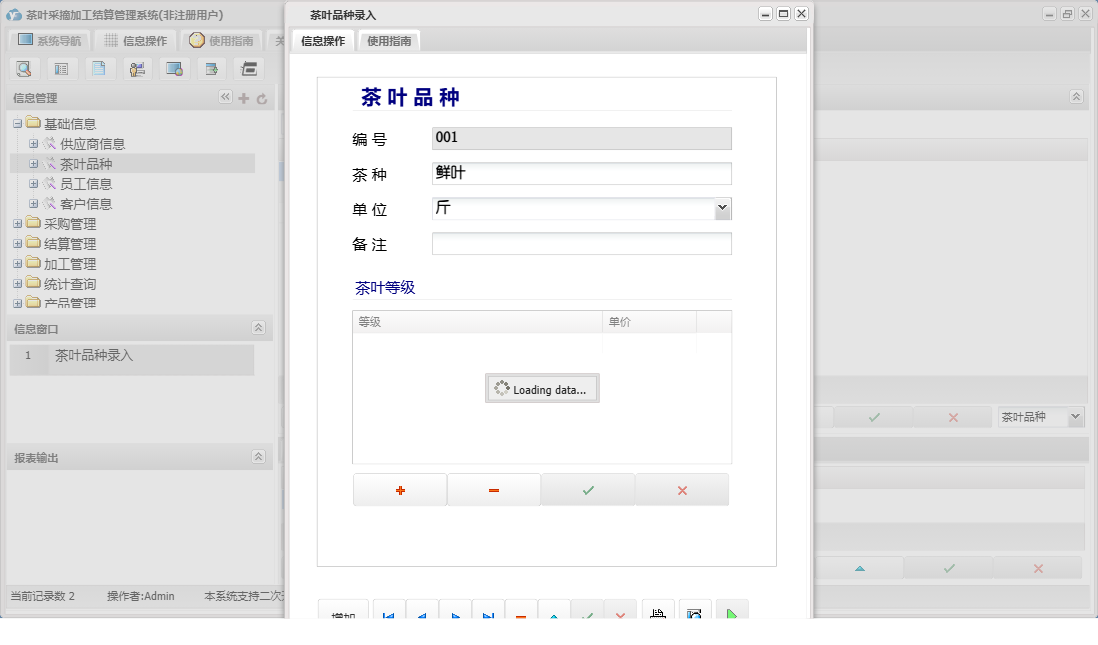Click the blue document page toolbar icon
The width and height of the screenshot is (1098, 645).
[x=99, y=69]
